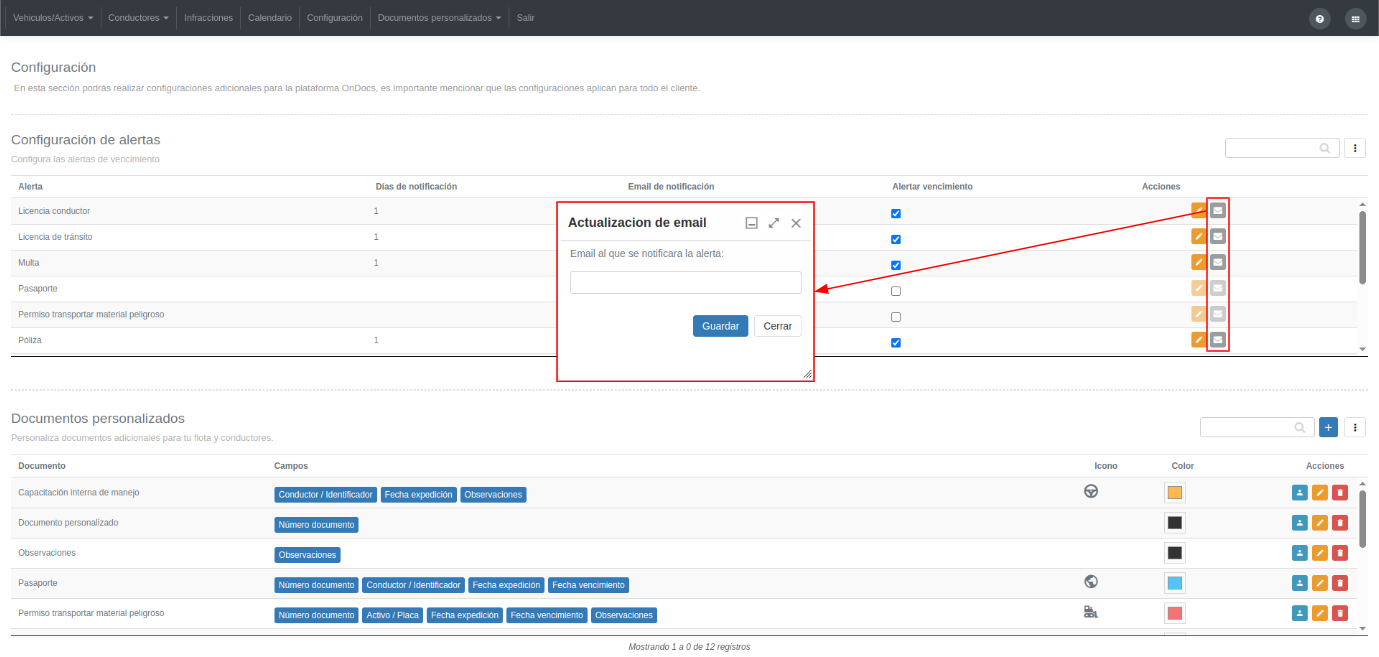
Task: Click globe icon in Pasaporte document row
Action: pyautogui.click(x=1091, y=581)
